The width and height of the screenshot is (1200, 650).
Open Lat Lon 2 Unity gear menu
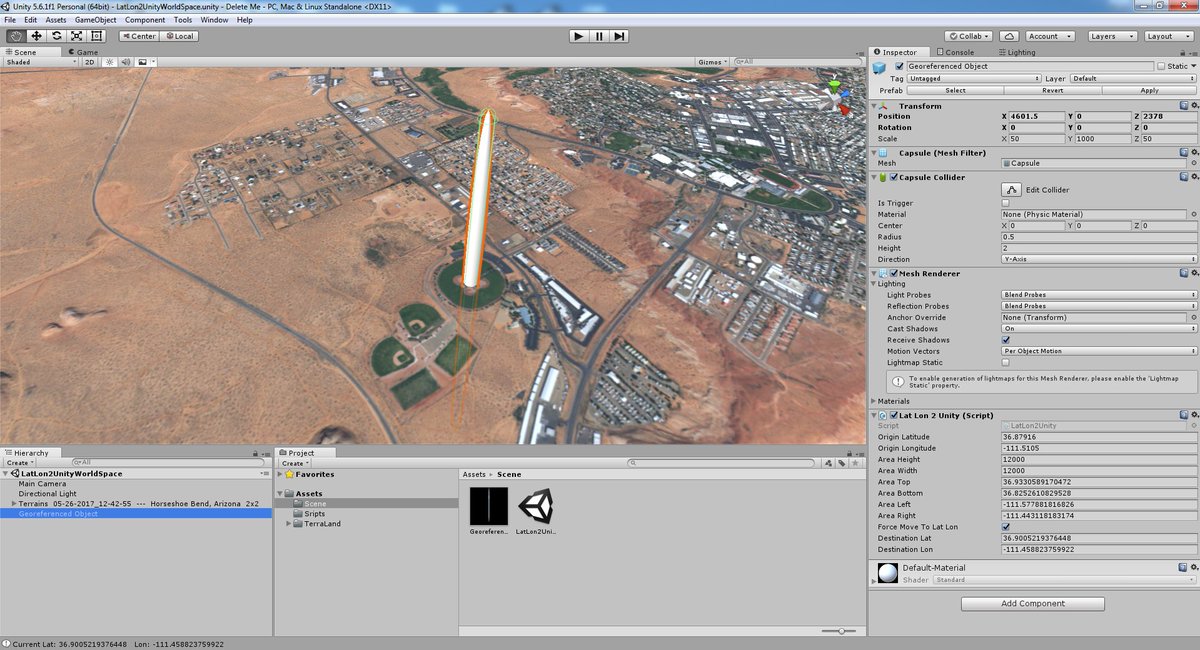pyautogui.click(x=1193, y=414)
